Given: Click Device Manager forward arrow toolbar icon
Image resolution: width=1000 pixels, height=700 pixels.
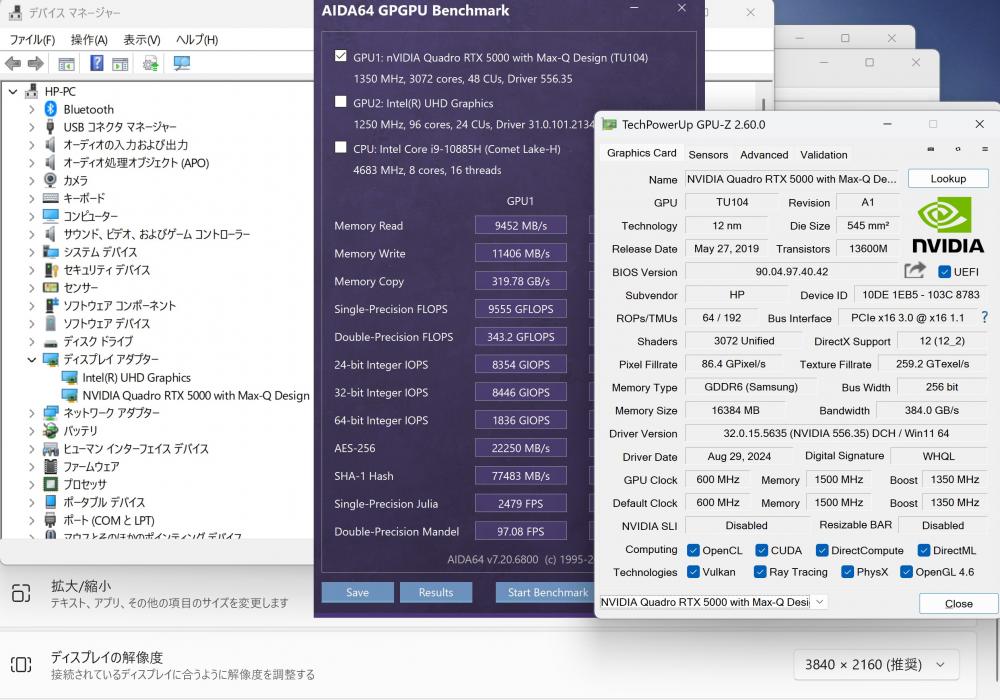Looking at the screenshot, I should pos(36,63).
